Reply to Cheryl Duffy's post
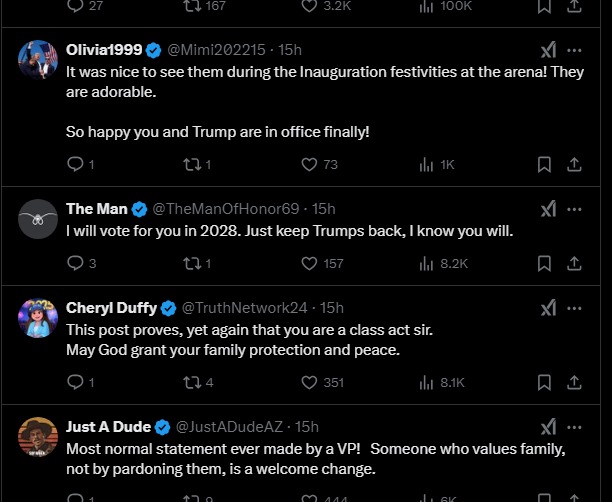Screen dimensions: 612x502 pos(76,382)
